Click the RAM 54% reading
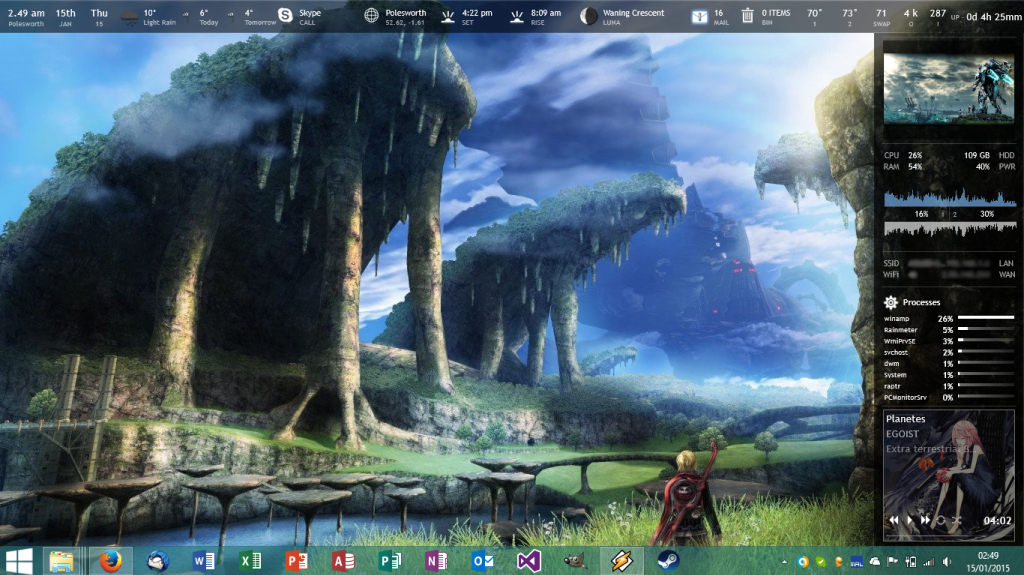Screen dimensions: 1024x575 pos(903,167)
